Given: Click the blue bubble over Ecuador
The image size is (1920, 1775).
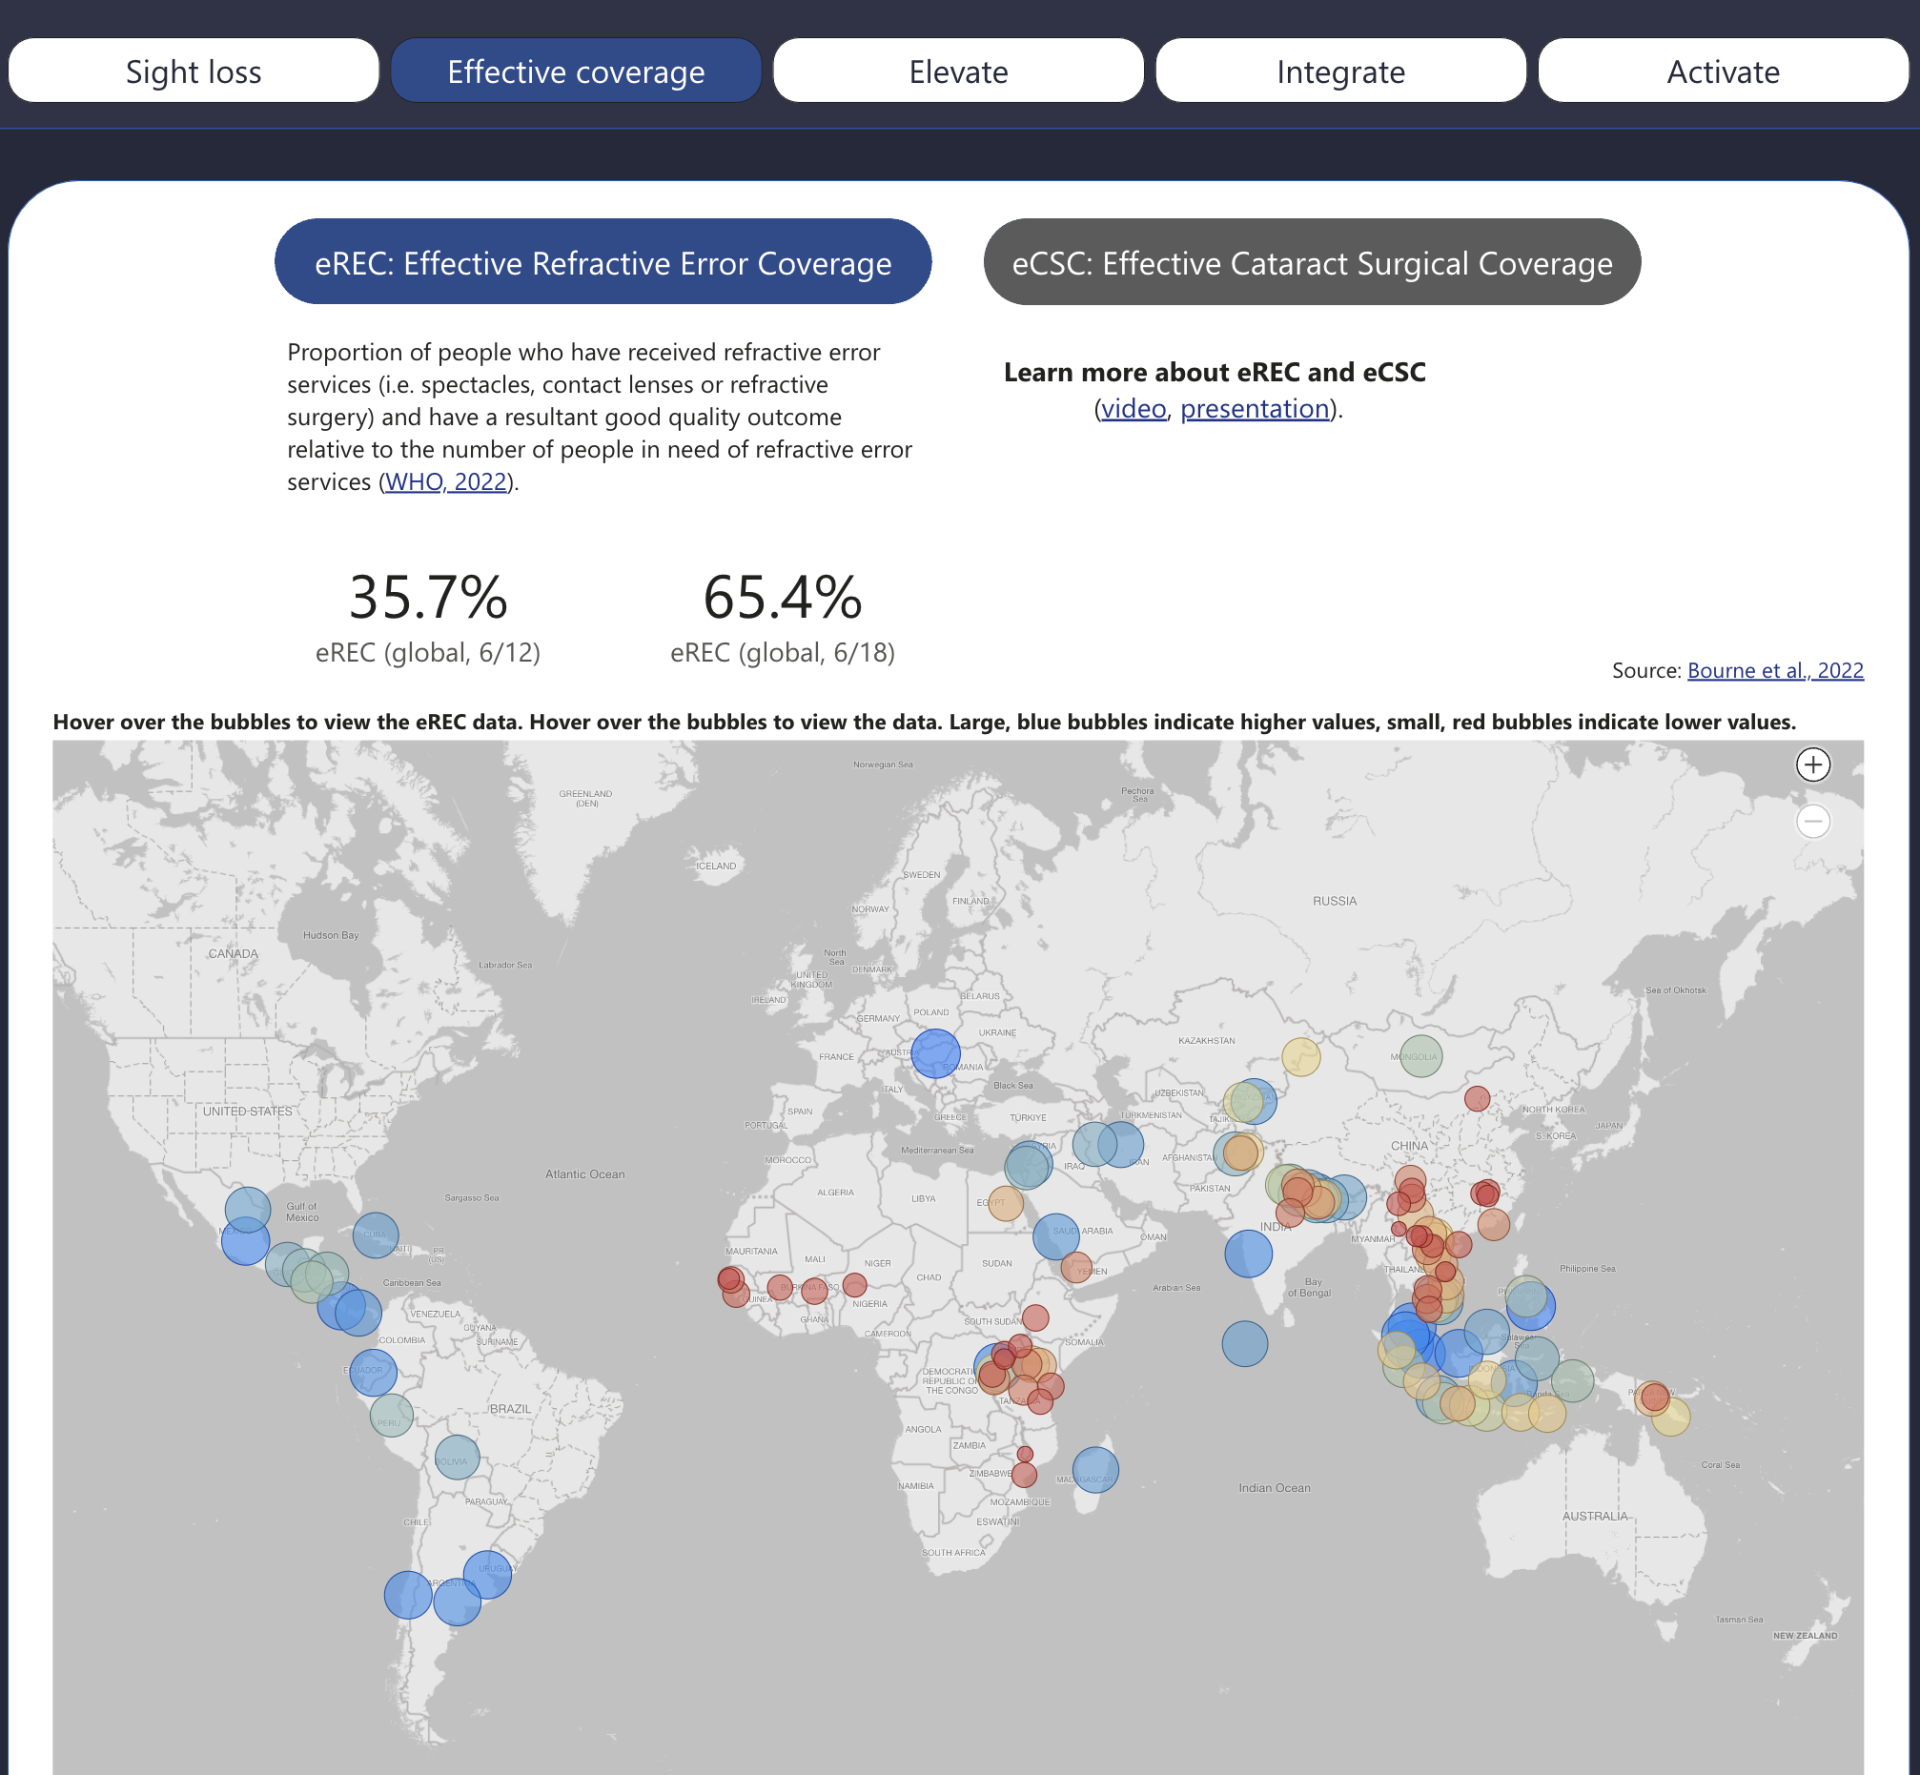Looking at the screenshot, I should point(373,1372).
